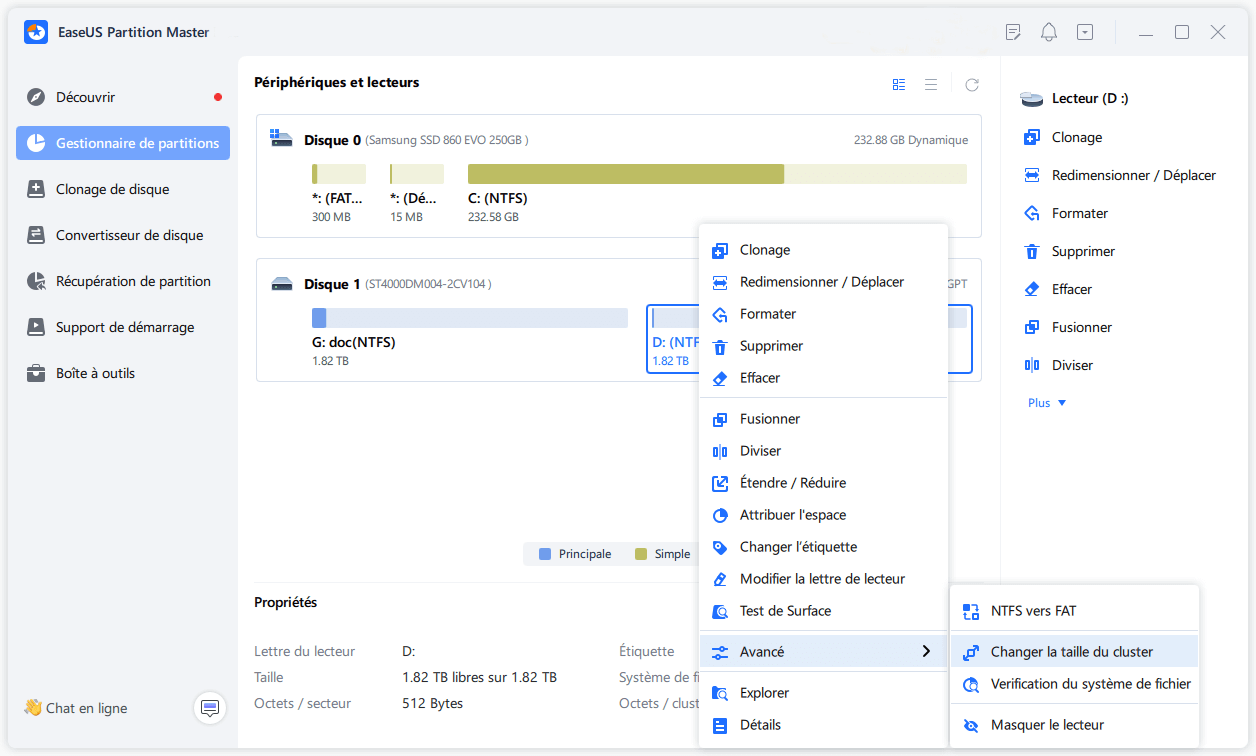Open the notifications bell icon
The width and height of the screenshot is (1256, 756).
(x=1049, y=32)
